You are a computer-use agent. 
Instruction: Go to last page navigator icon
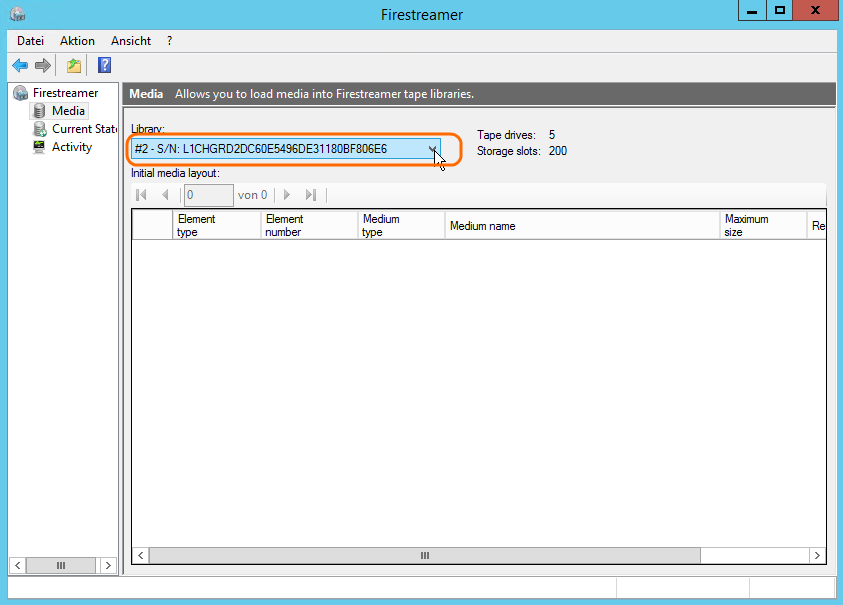311,195
